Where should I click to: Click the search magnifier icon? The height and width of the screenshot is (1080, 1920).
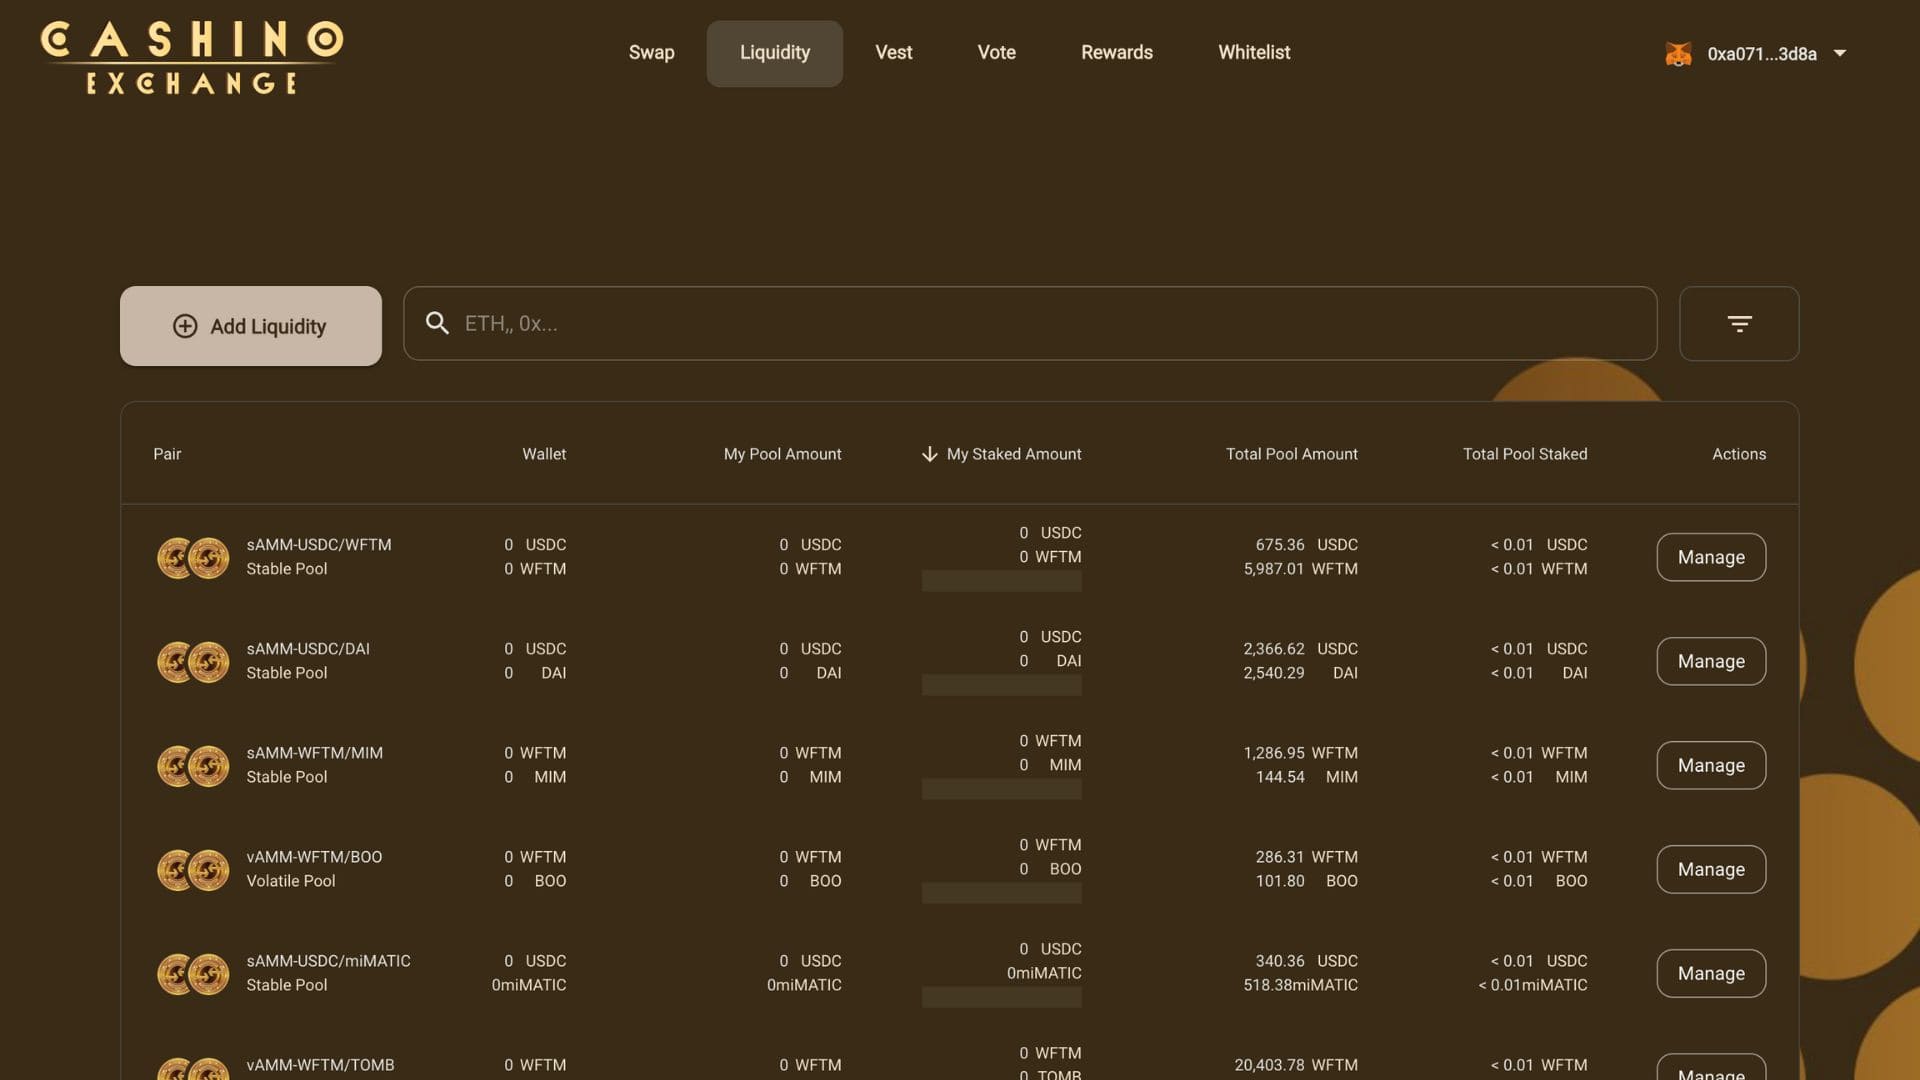pyautogui.click(x=437, y=323)
